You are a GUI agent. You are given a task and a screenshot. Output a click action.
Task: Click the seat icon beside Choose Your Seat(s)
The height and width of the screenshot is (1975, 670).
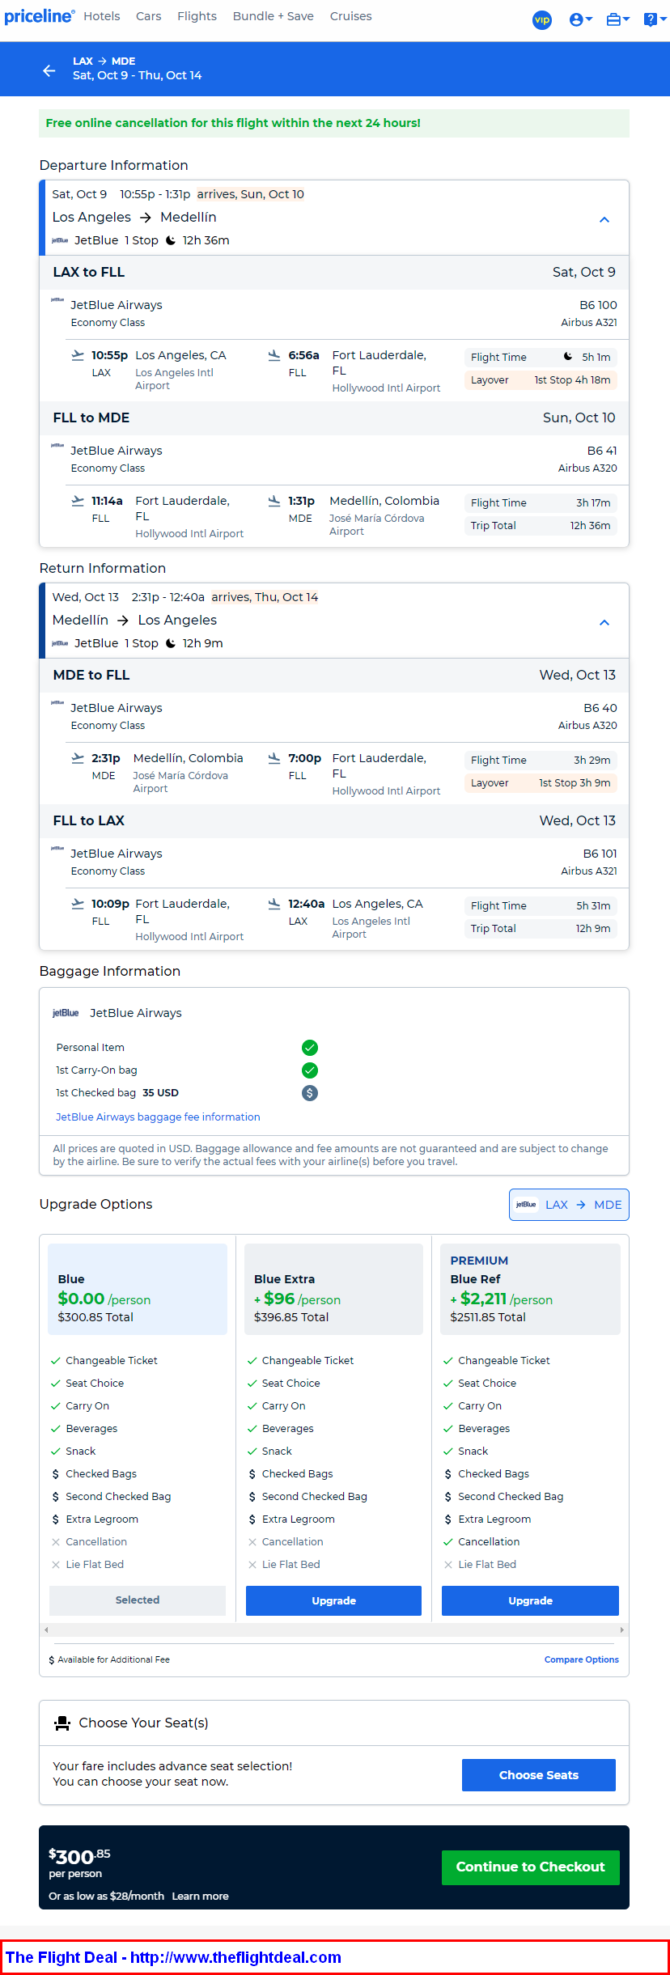coord(62,1723)
